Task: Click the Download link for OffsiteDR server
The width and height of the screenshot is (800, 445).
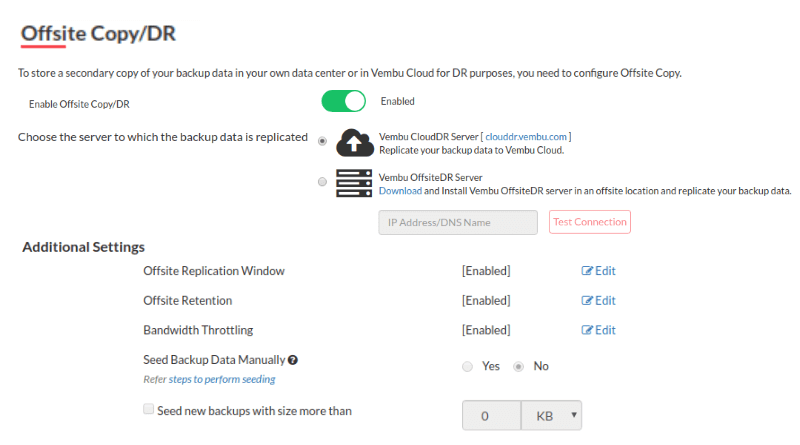Action: coord(400,191)
